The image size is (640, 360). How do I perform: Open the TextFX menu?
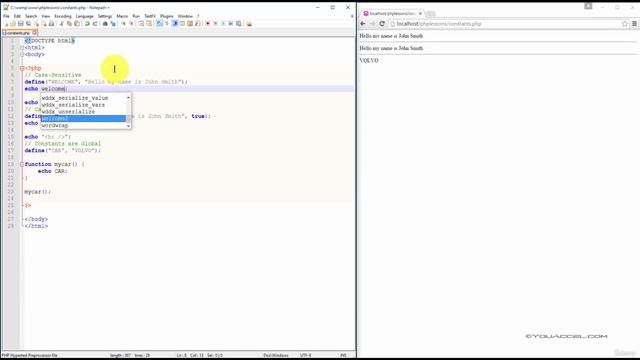click(x=150, y=16)
